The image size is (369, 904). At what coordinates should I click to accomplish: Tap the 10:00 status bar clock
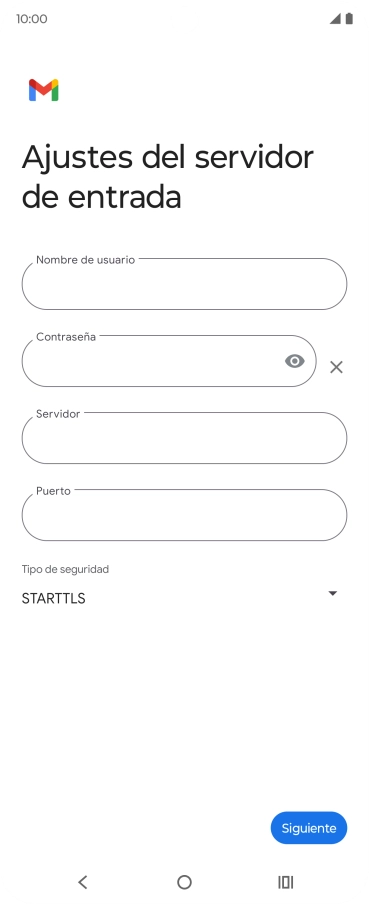(32, 19)
